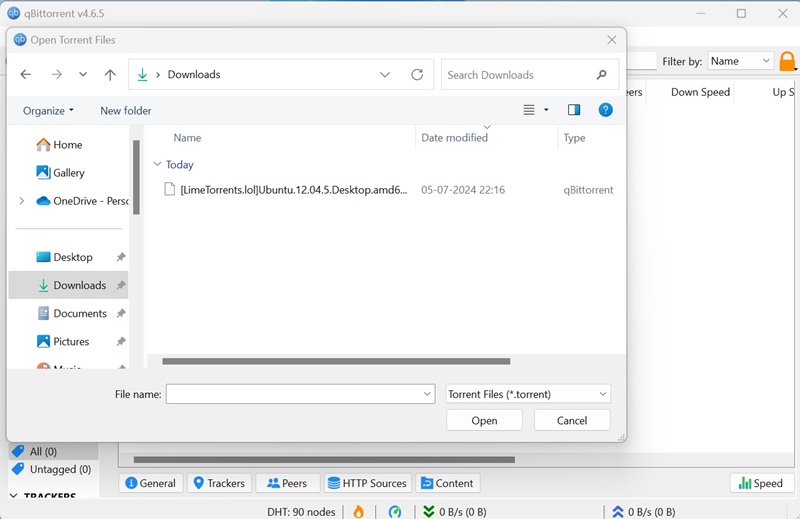Select the LimeTorrents Ubuntu 12.04.5 torrent file
Screen dimensions: 800x519
click(x=293, y=190)
